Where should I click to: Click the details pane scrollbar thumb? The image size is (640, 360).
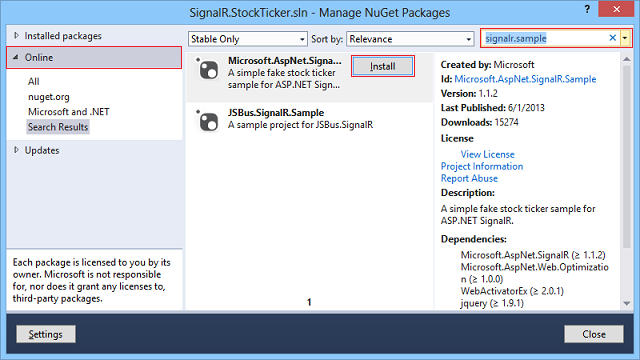point(627,156)
